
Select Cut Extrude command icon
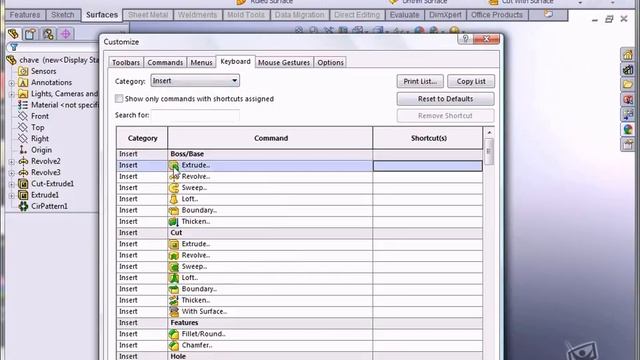[174, 244]
